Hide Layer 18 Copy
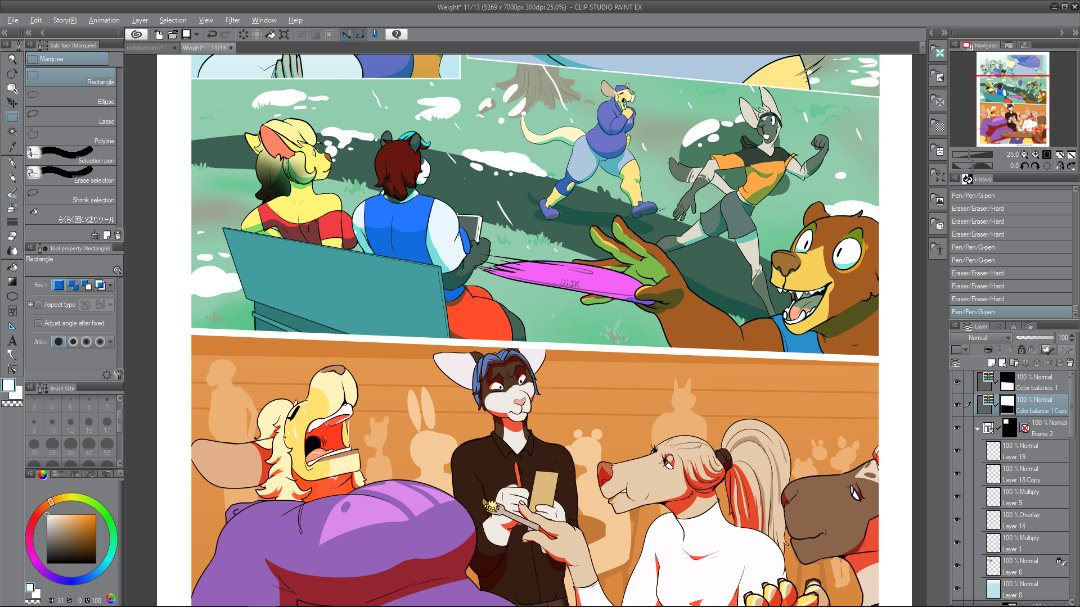1080x607 pixels. 957,473
